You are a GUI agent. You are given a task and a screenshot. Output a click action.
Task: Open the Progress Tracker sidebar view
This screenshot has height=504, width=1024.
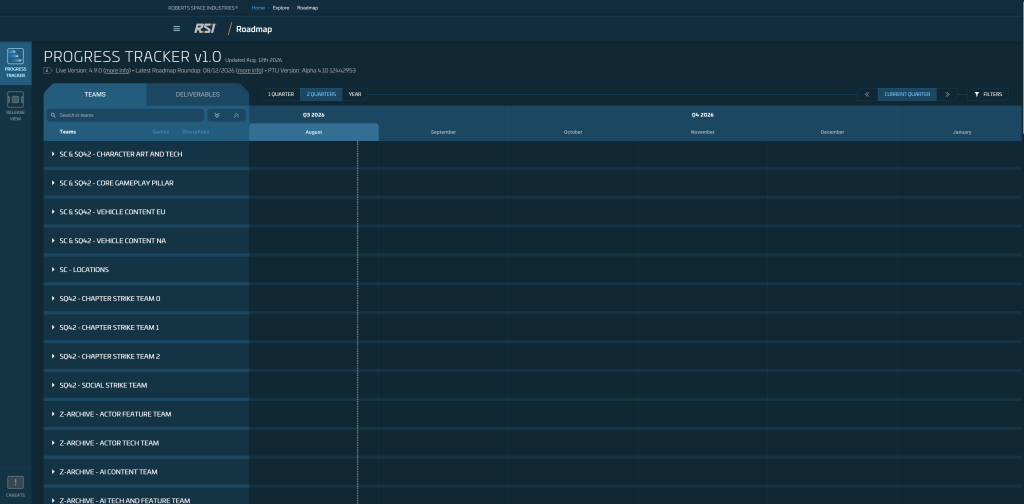(16, 63)
